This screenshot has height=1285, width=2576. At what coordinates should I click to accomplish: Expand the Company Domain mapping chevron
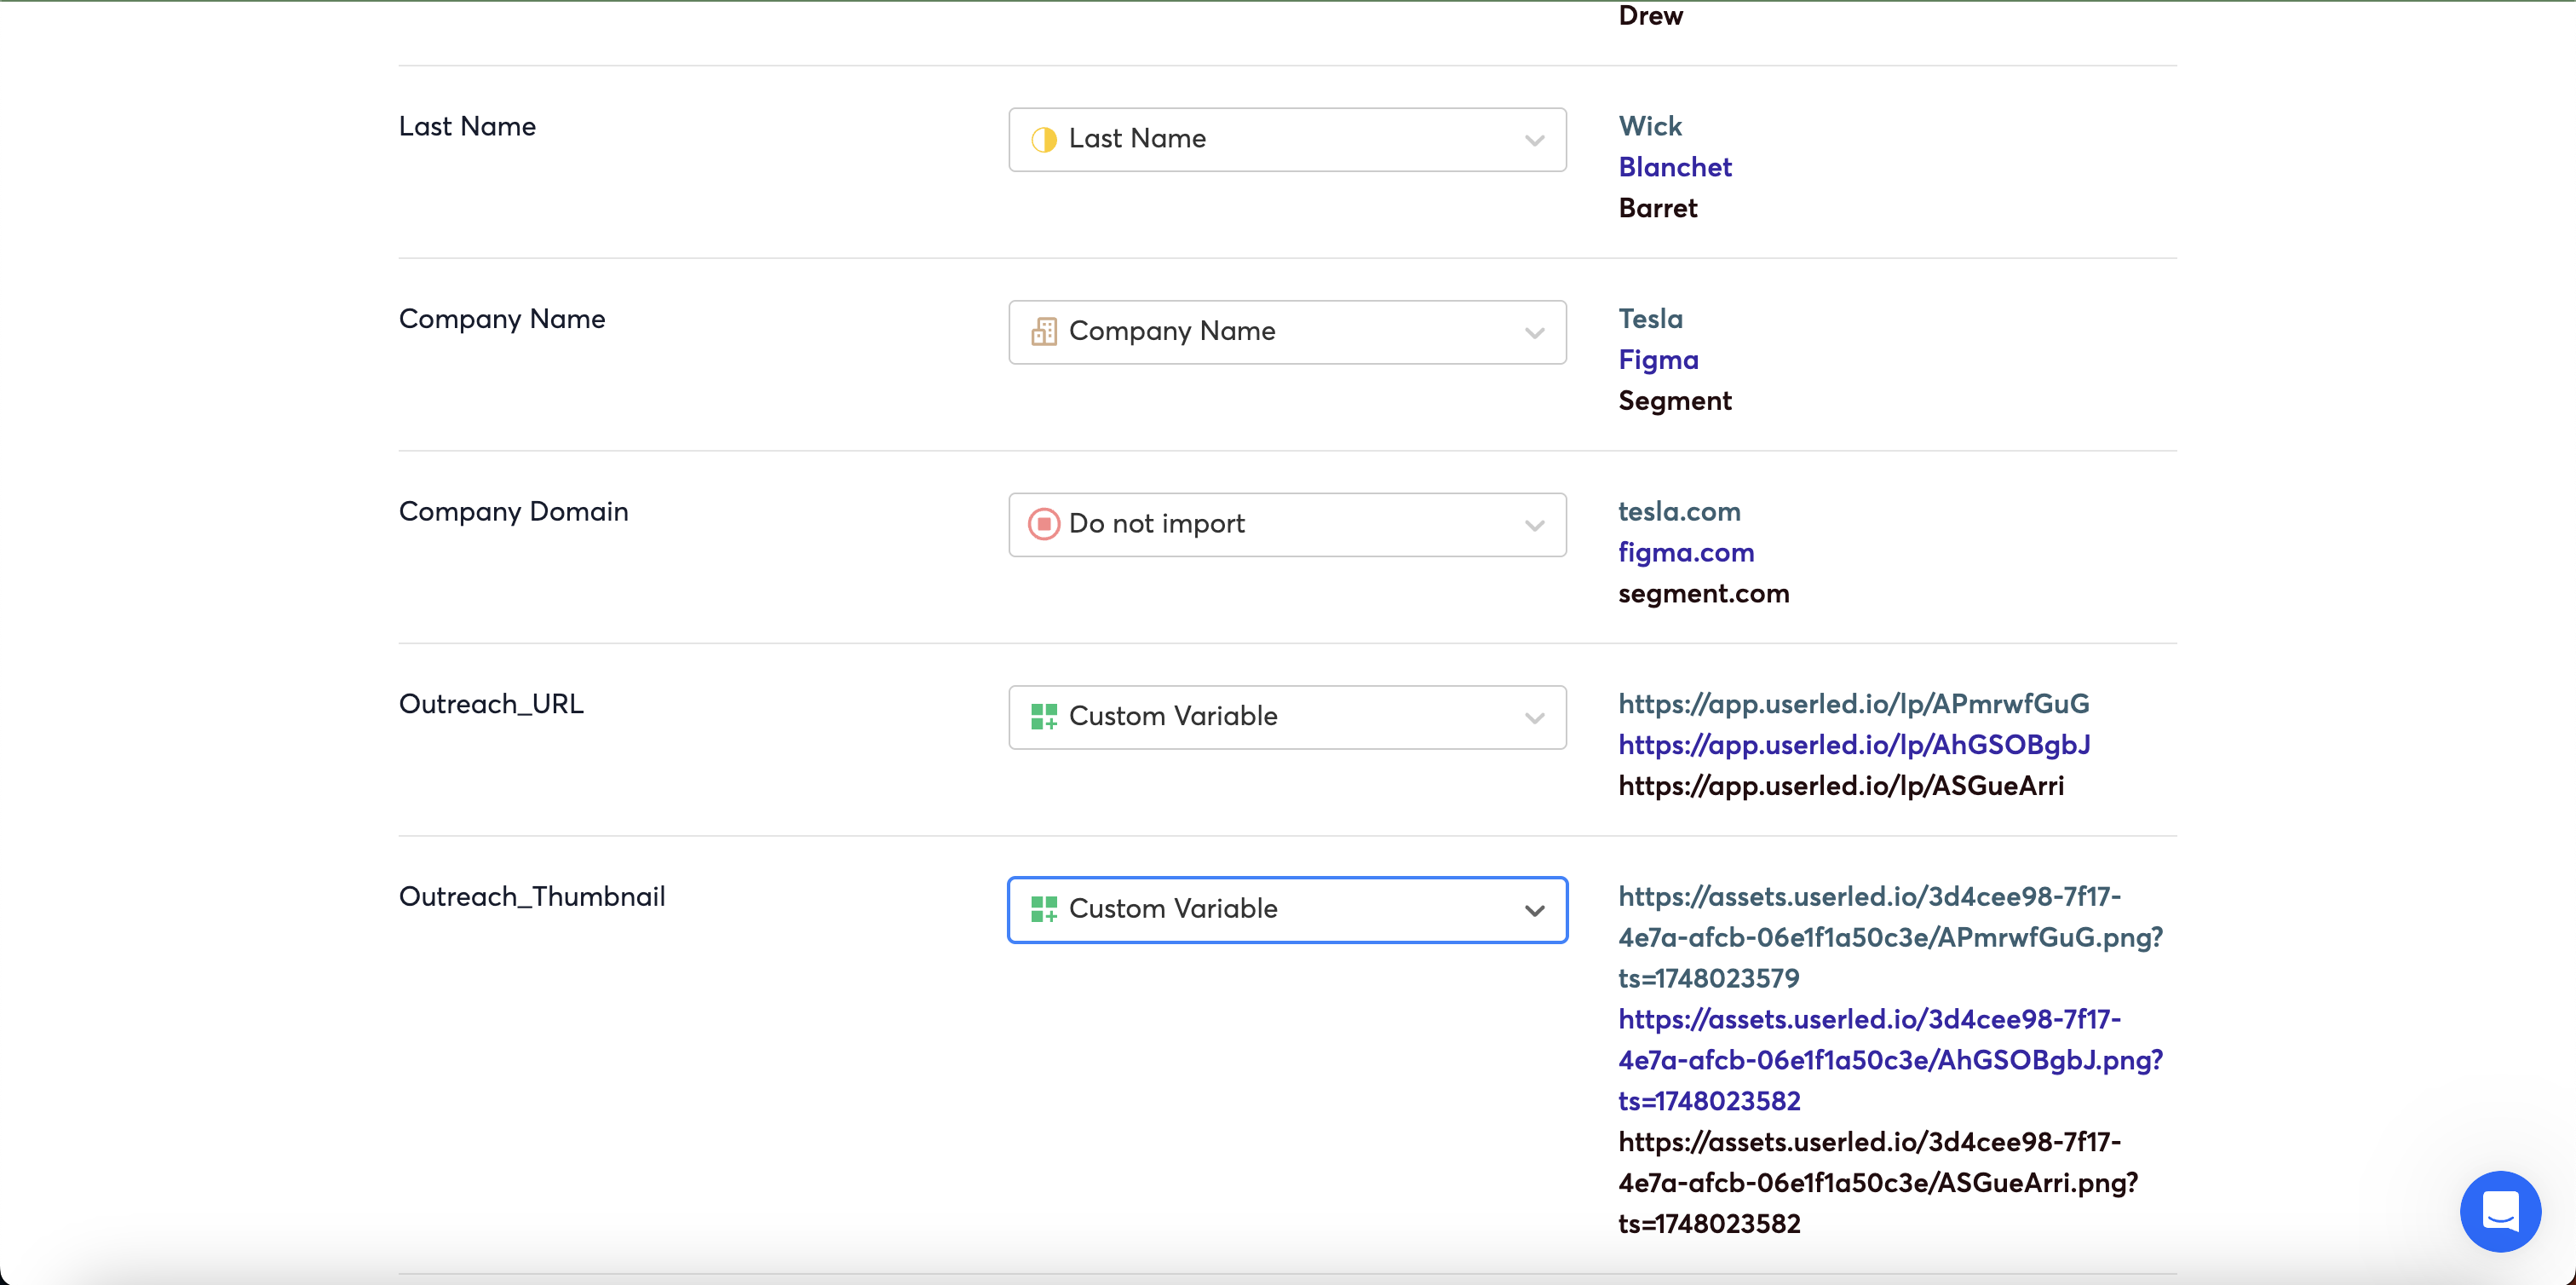(1534, 525)
